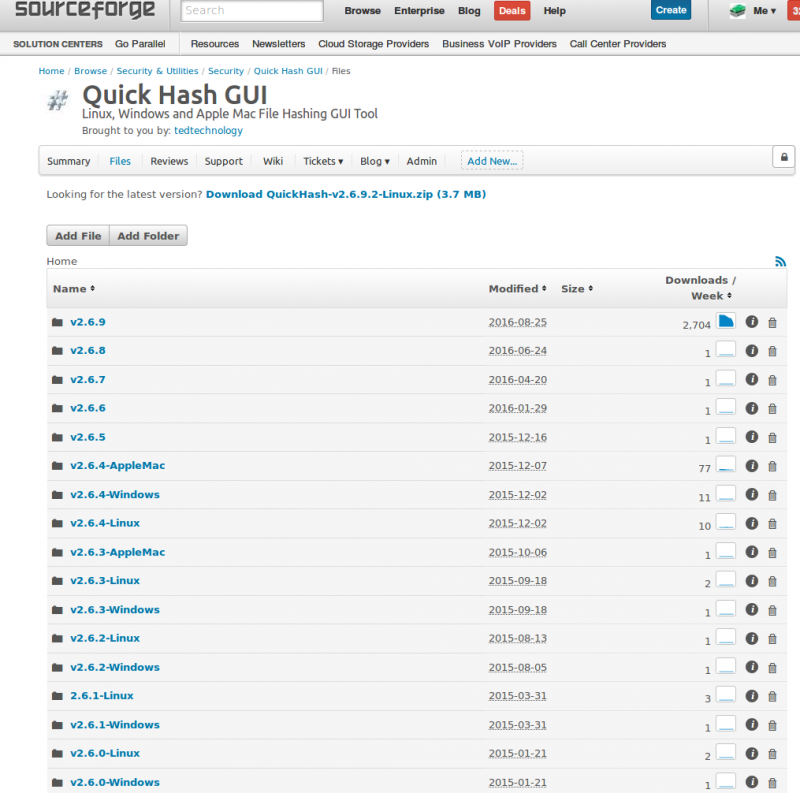Sort files by Downloads / Week

tap(699, 287)
